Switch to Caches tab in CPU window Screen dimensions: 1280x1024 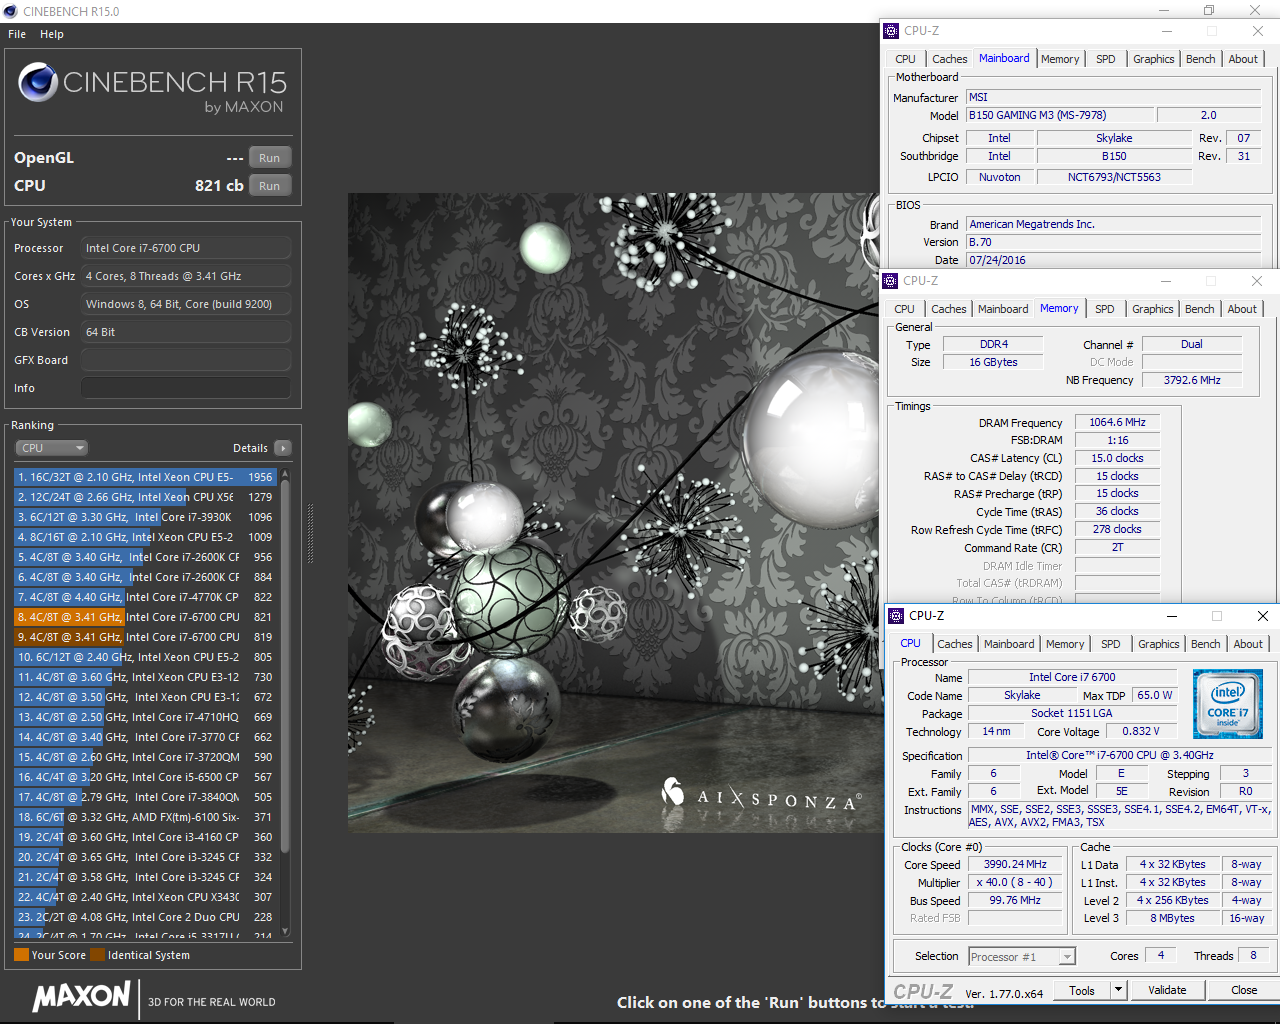(955, 644)
